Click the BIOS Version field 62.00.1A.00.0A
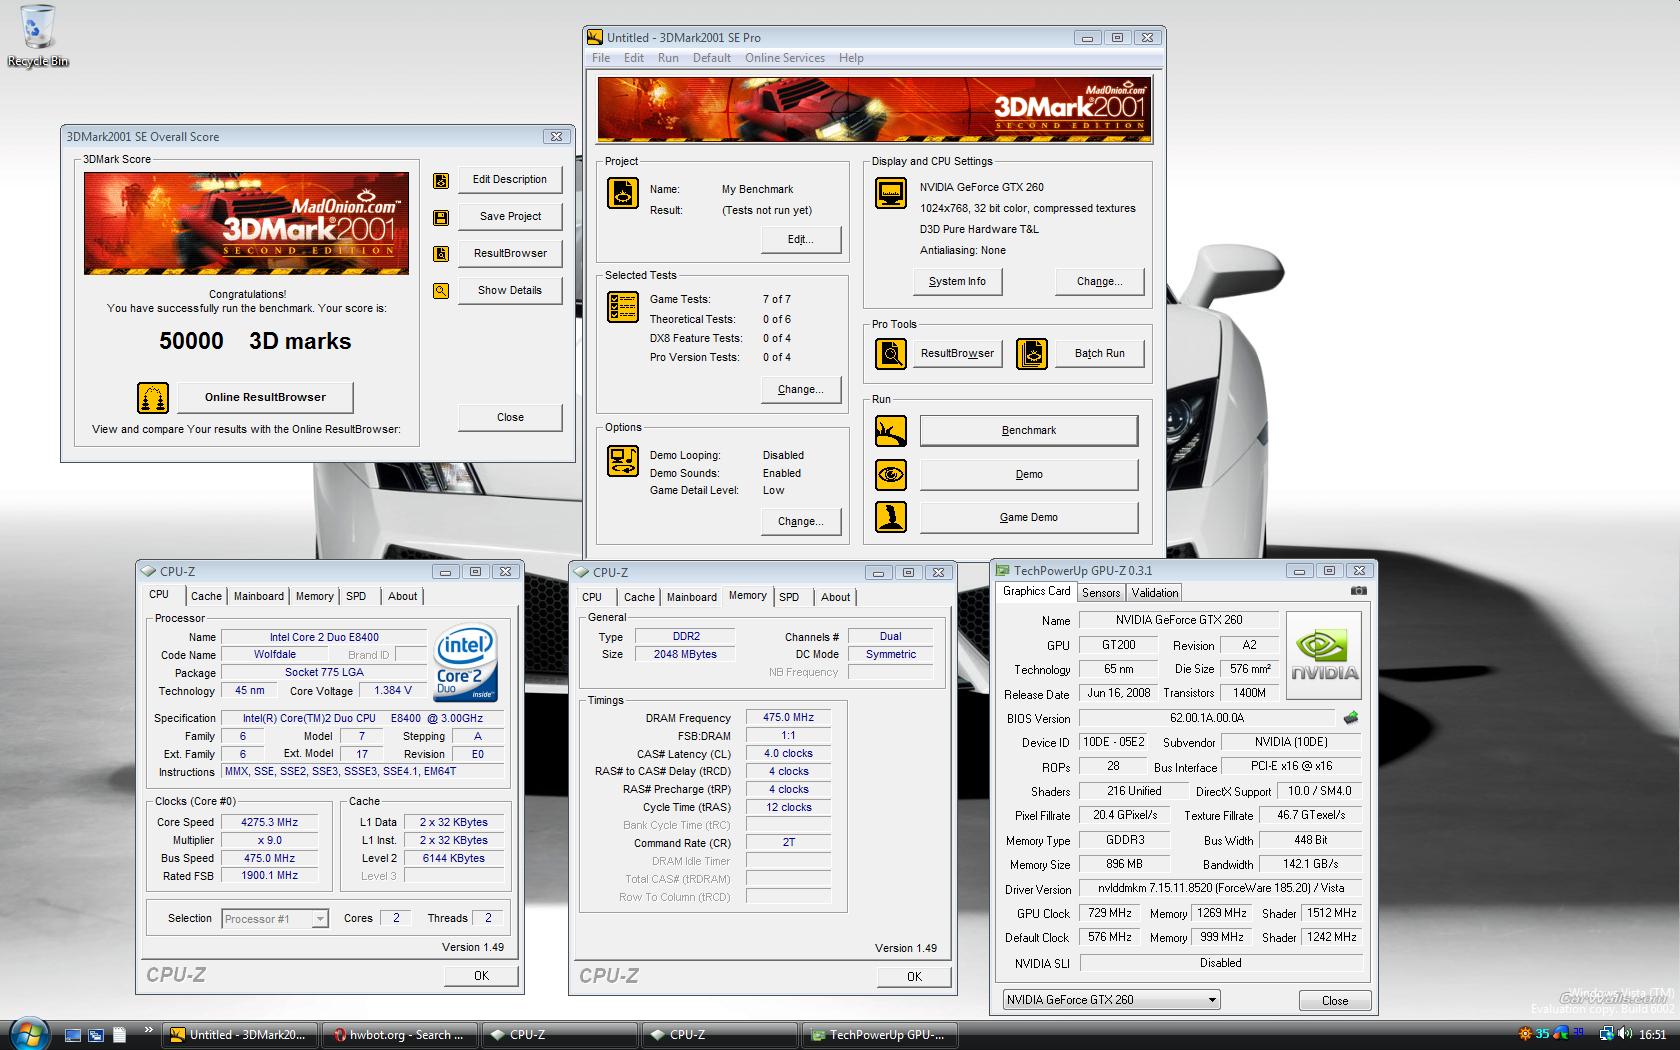Image resolution: width=1680 pixels, height=1050 pixels. tap(1206, 718)
